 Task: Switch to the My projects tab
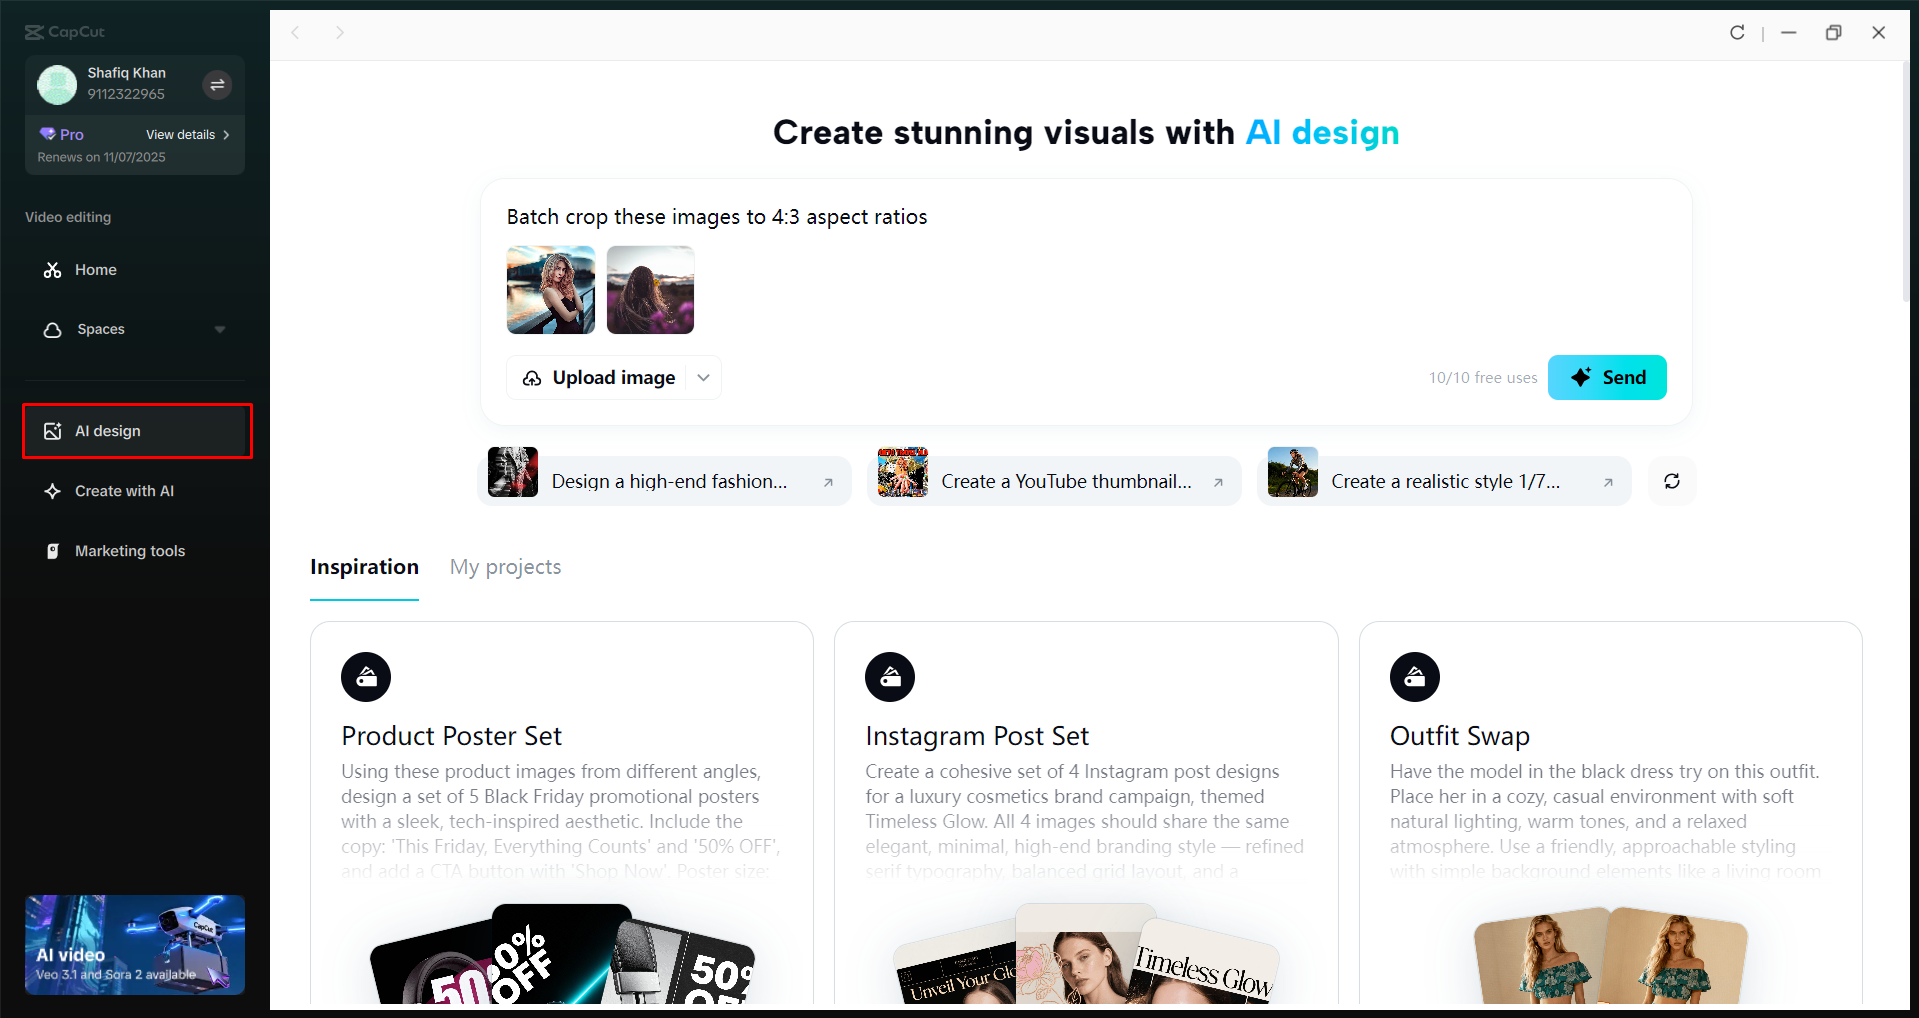(x=505, y=566)
